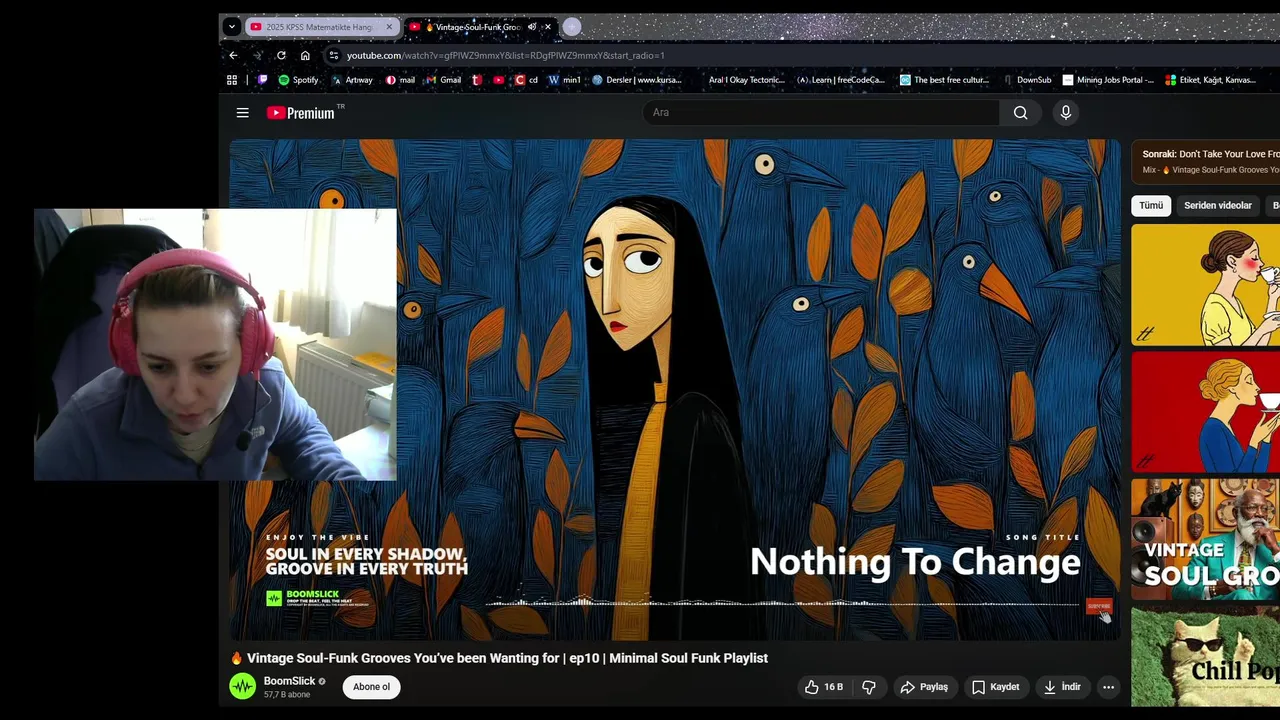Open more actions three-dot menu

click(x=1108, y=687)
